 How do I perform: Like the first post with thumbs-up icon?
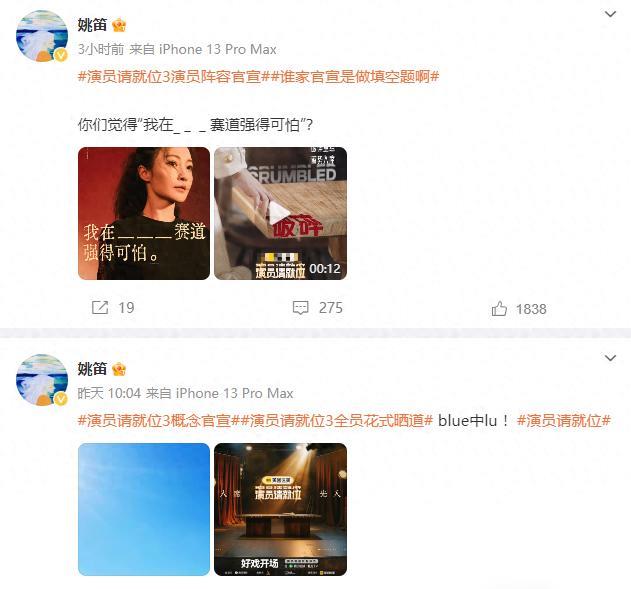tap(499, 309)
